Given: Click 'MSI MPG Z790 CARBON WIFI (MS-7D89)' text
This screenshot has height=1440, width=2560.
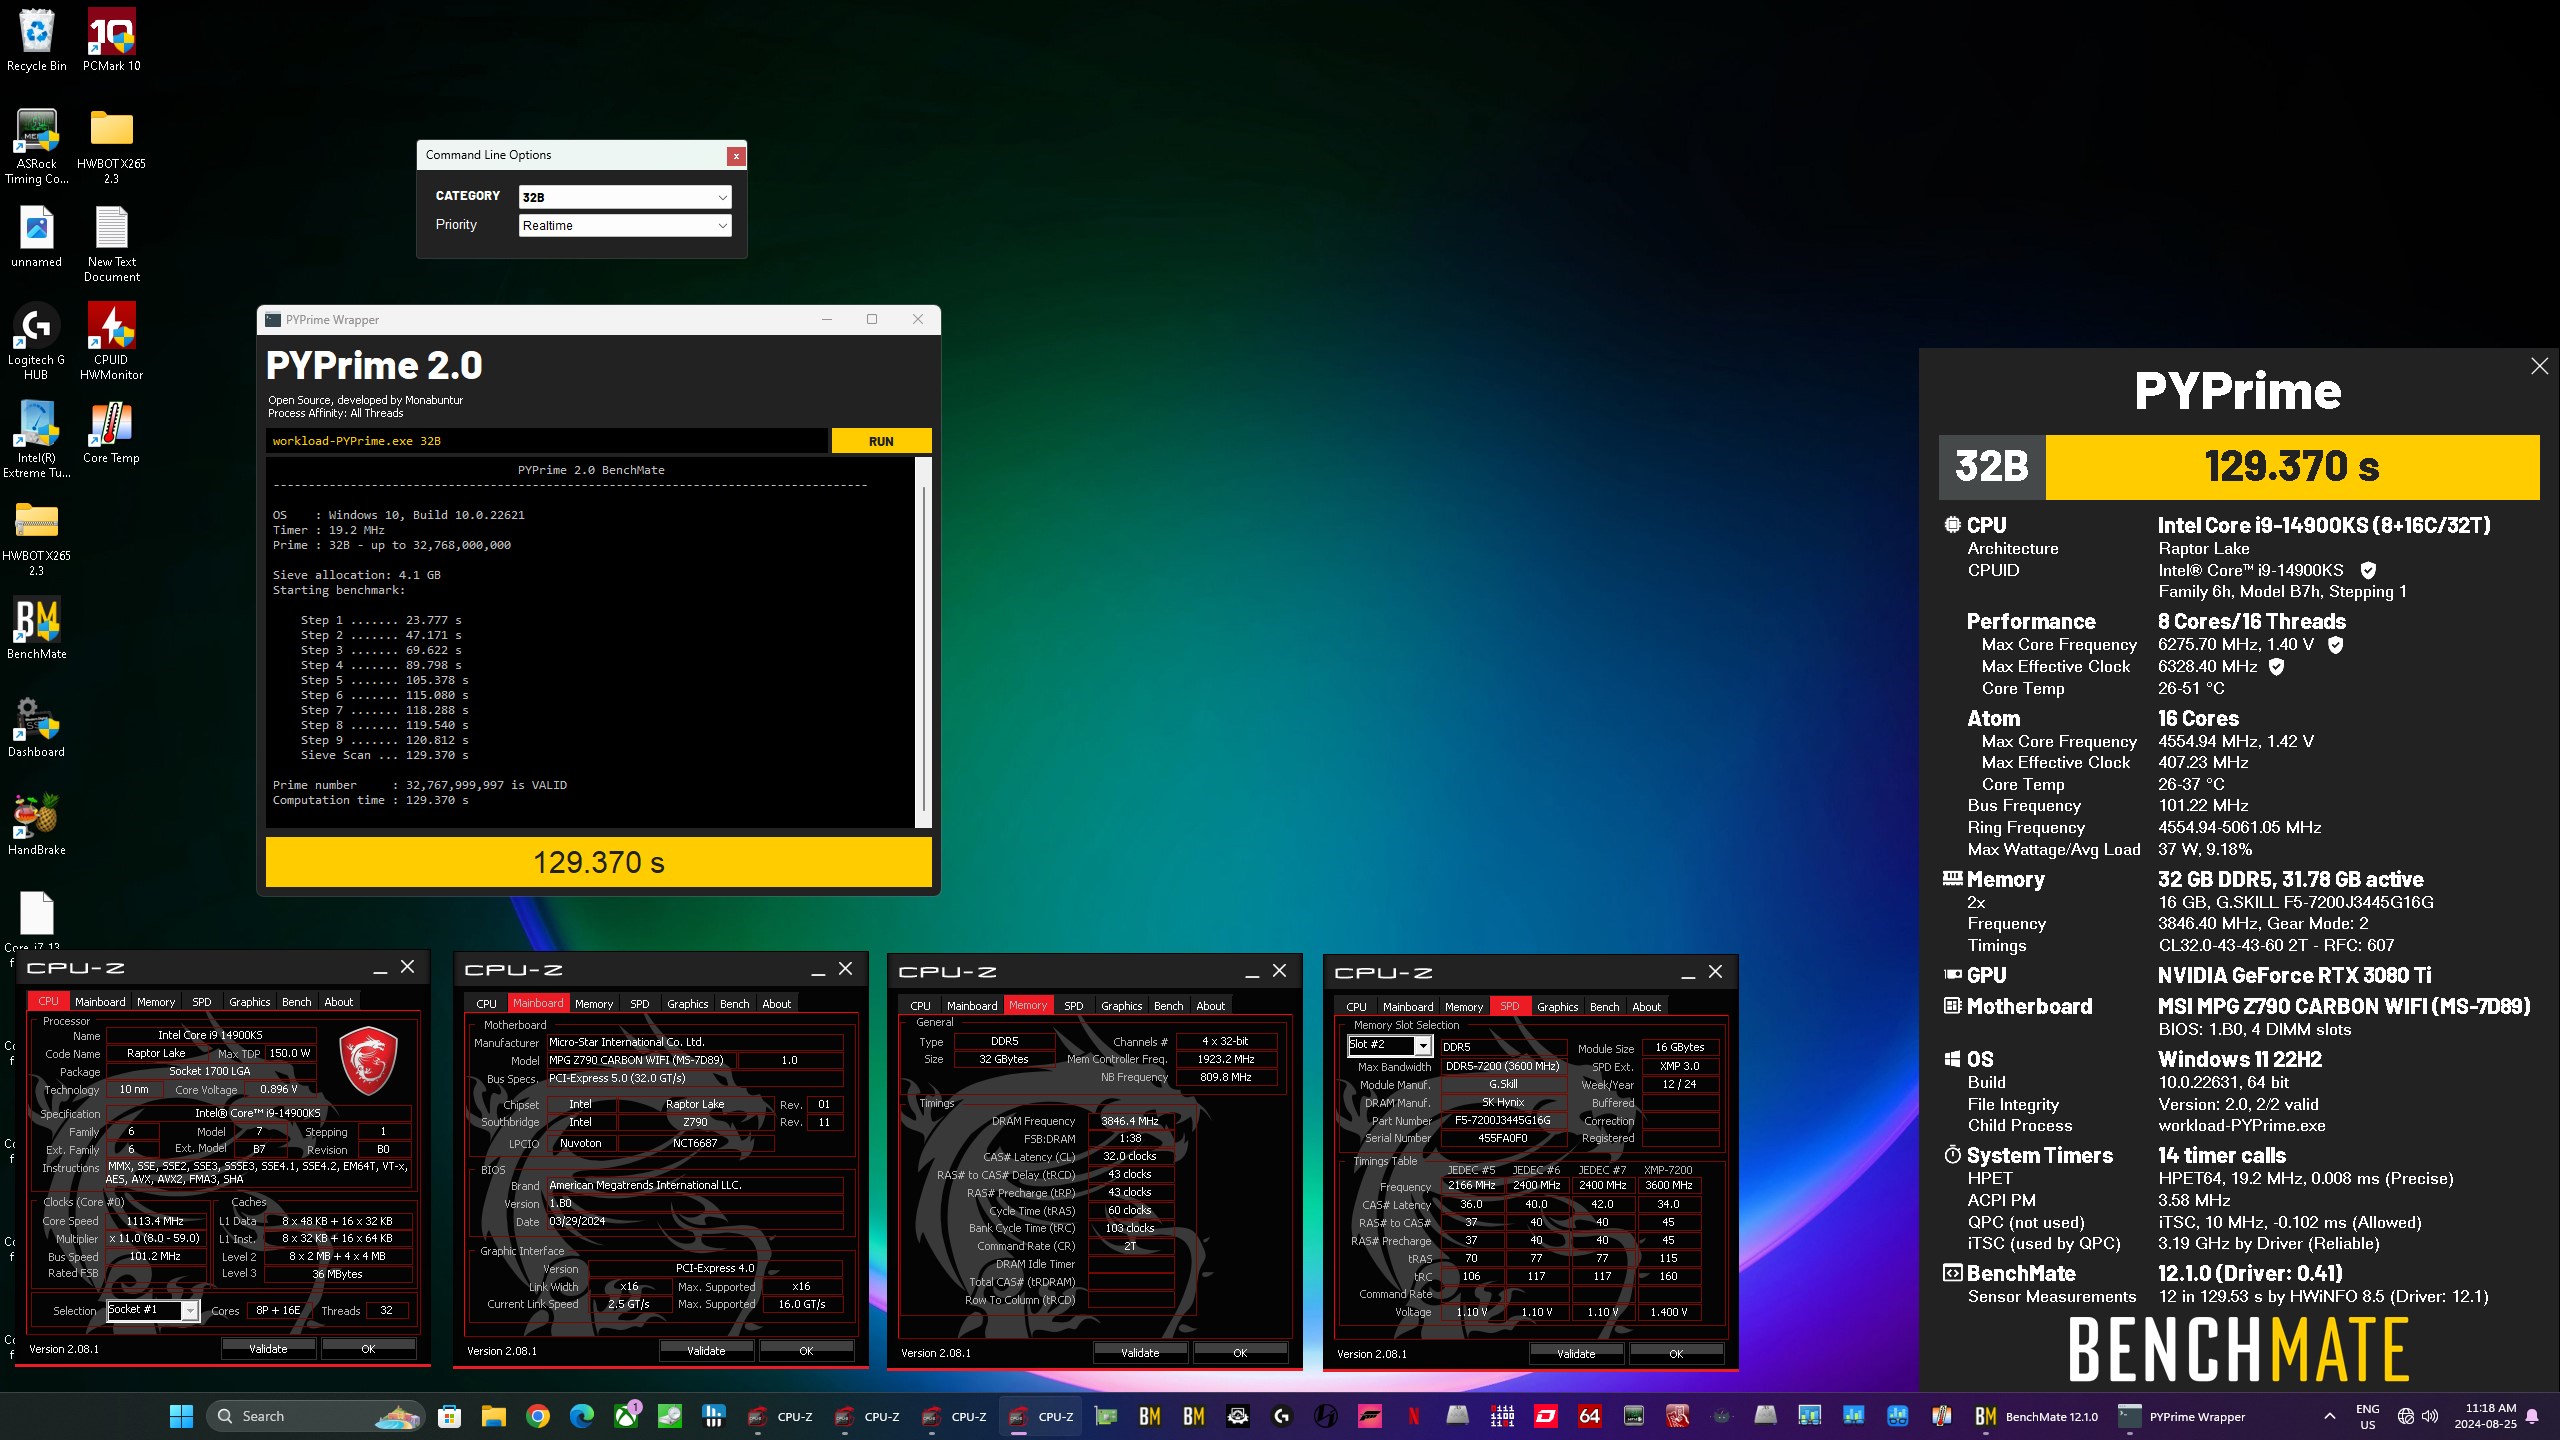Looking at the screenshot, I should [2344, 1007].
